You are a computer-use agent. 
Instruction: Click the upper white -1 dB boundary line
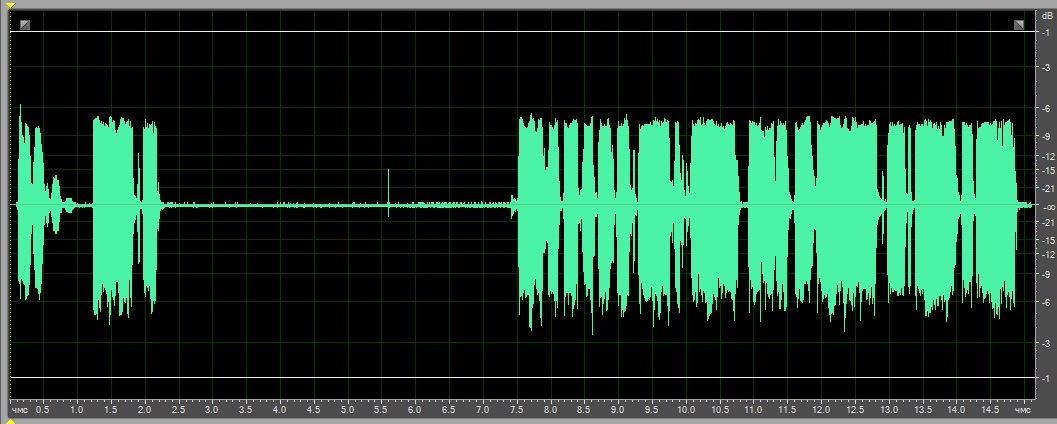[500, 31]
